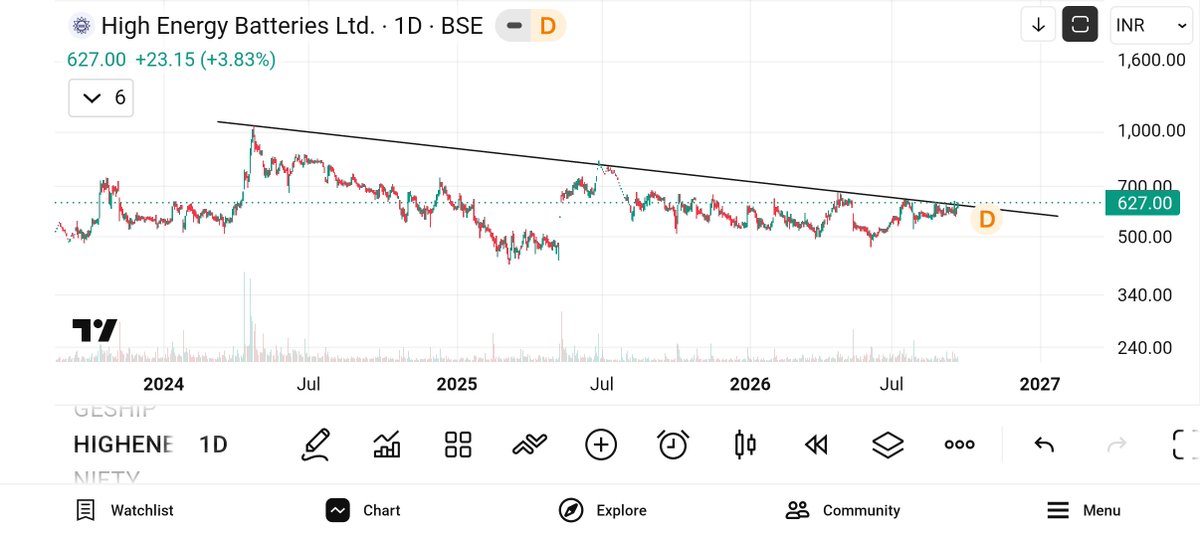Select the pencil drawing tool
This screenshot has width=1200, height=537.
[316, 444]
